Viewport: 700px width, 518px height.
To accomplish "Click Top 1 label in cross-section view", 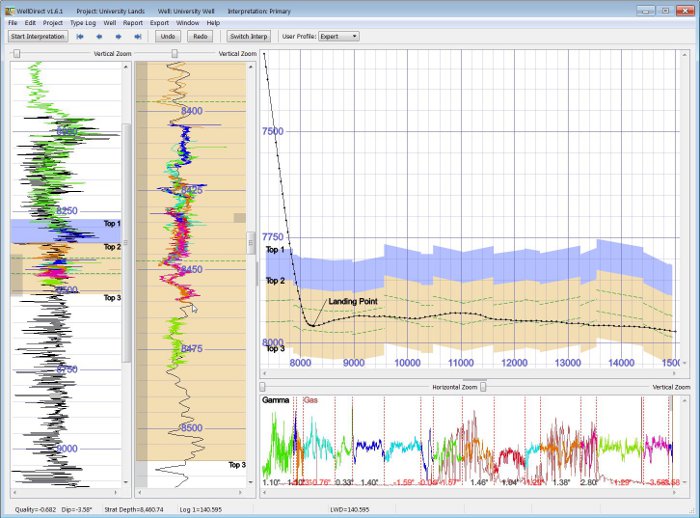I will 275,250.
